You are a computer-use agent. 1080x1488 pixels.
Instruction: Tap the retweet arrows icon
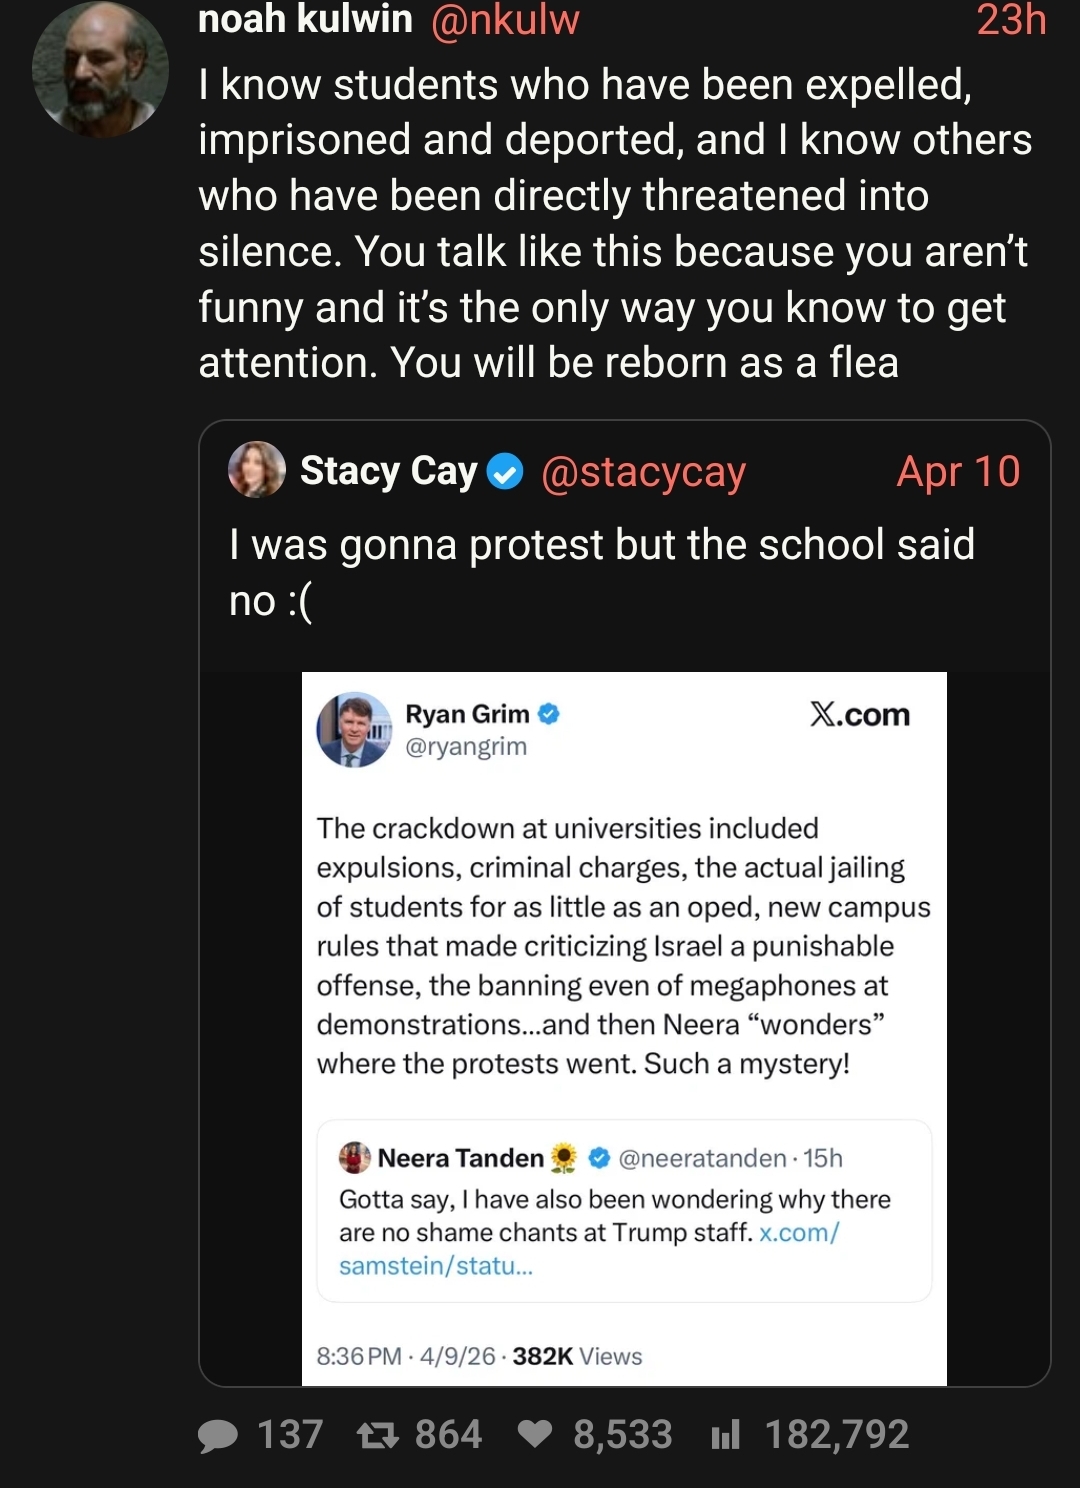point(378,1436)
